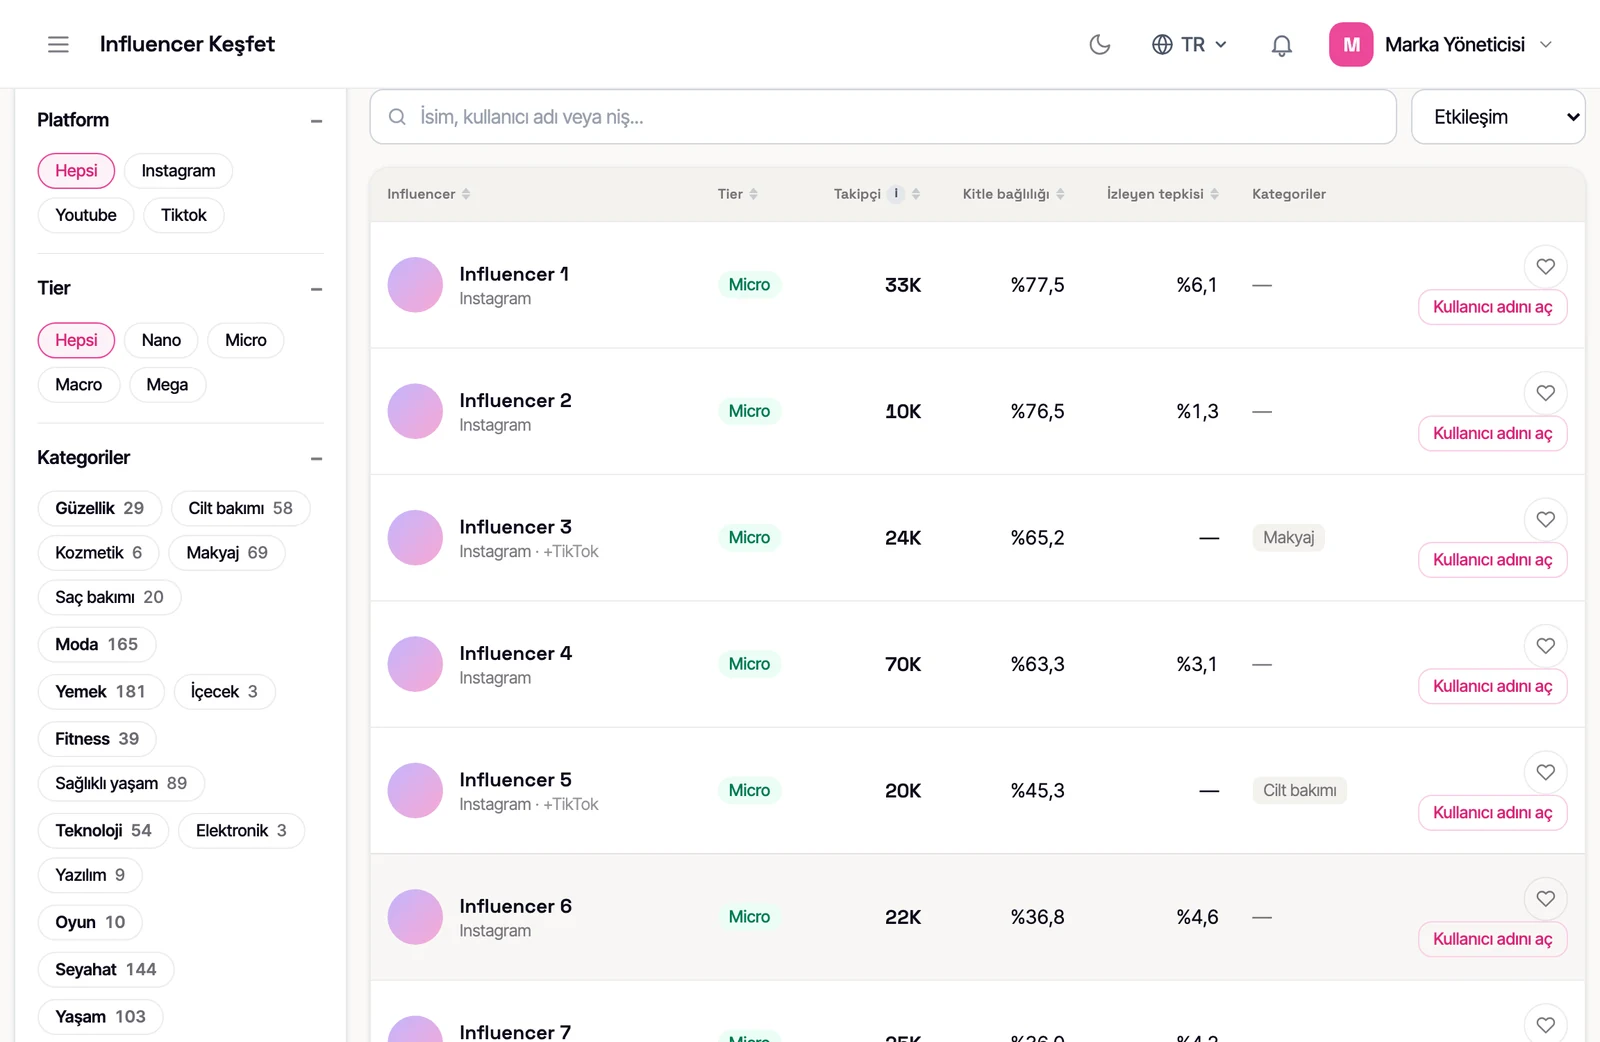The image size is (1600, 1042).
Task: Select Fitness category filter
Action: [97, 739]
